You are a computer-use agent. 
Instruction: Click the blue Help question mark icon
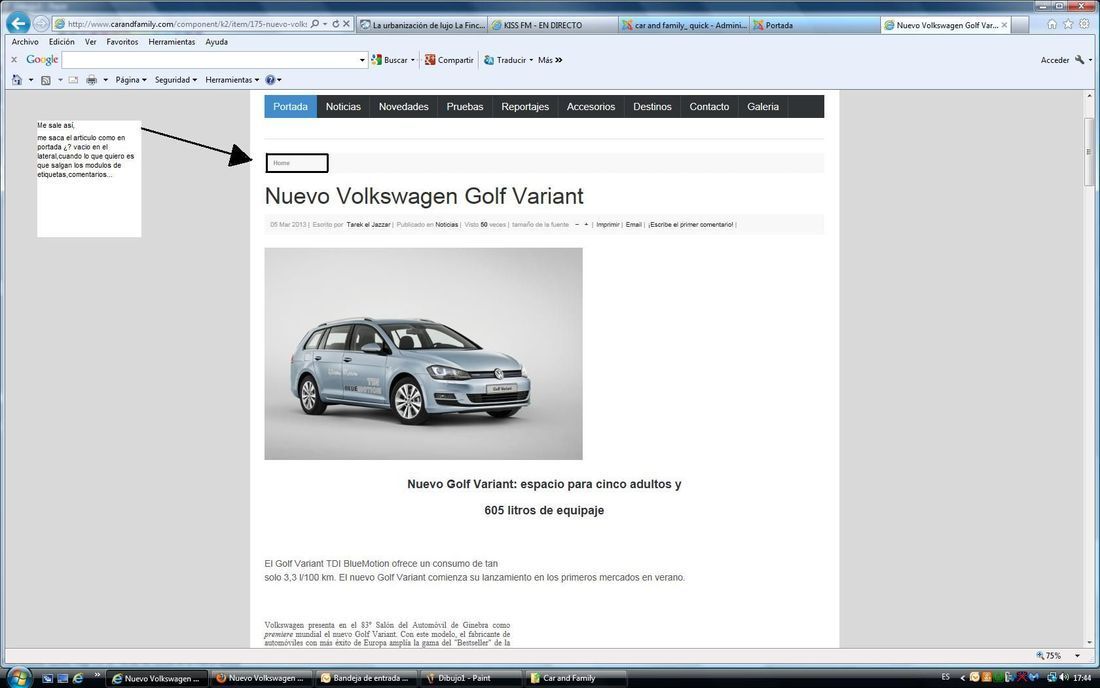tap(270, 80)
